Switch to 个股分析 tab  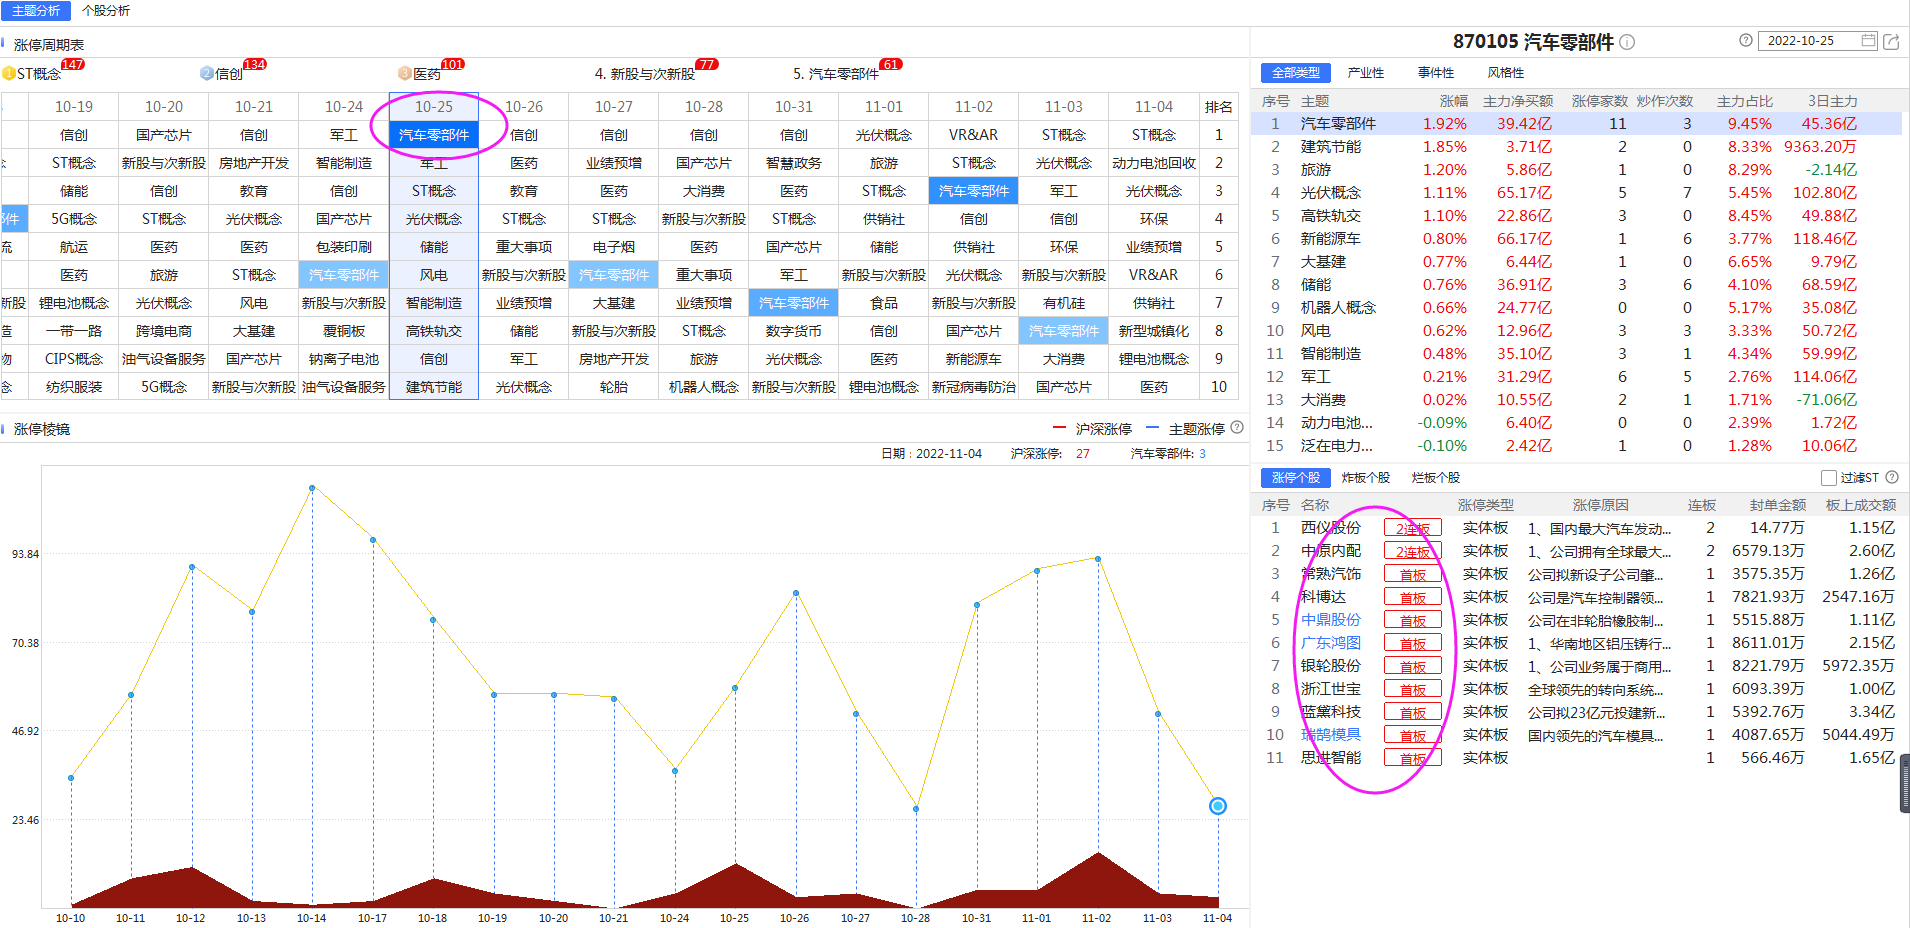[x=106, y=10]
